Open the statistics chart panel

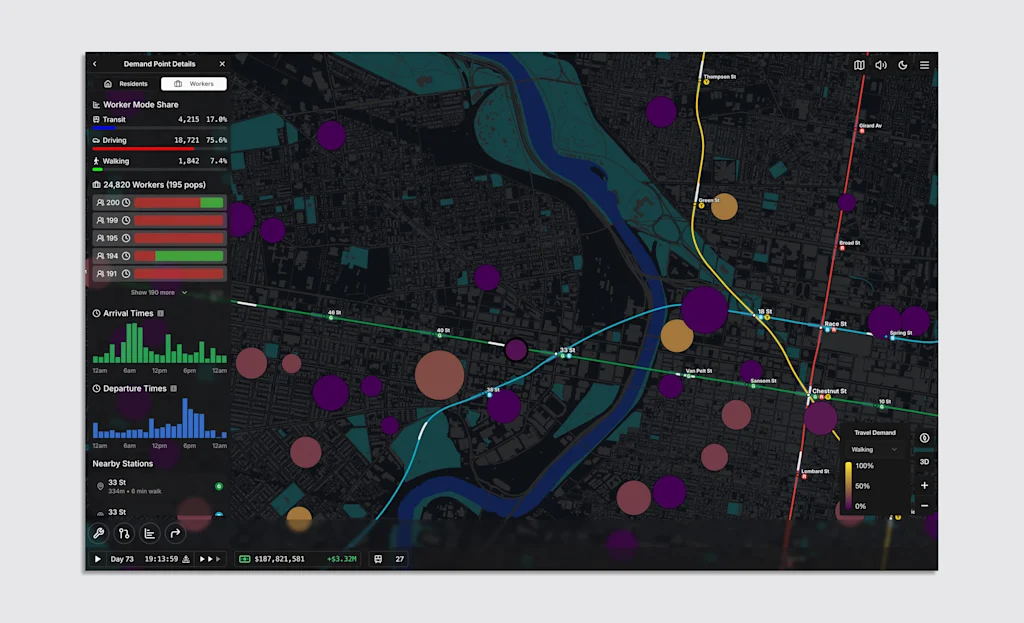pyautogui.click(x=150, y=533)
